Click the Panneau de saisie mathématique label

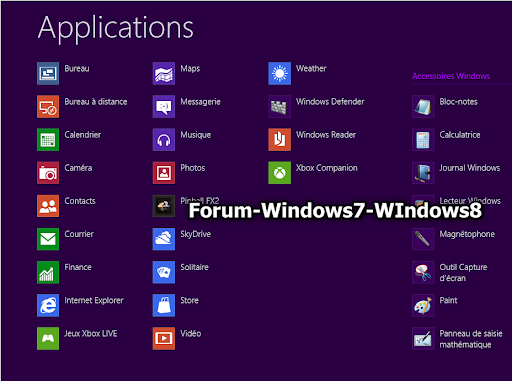pyautogui.click(x=471, y=339)
